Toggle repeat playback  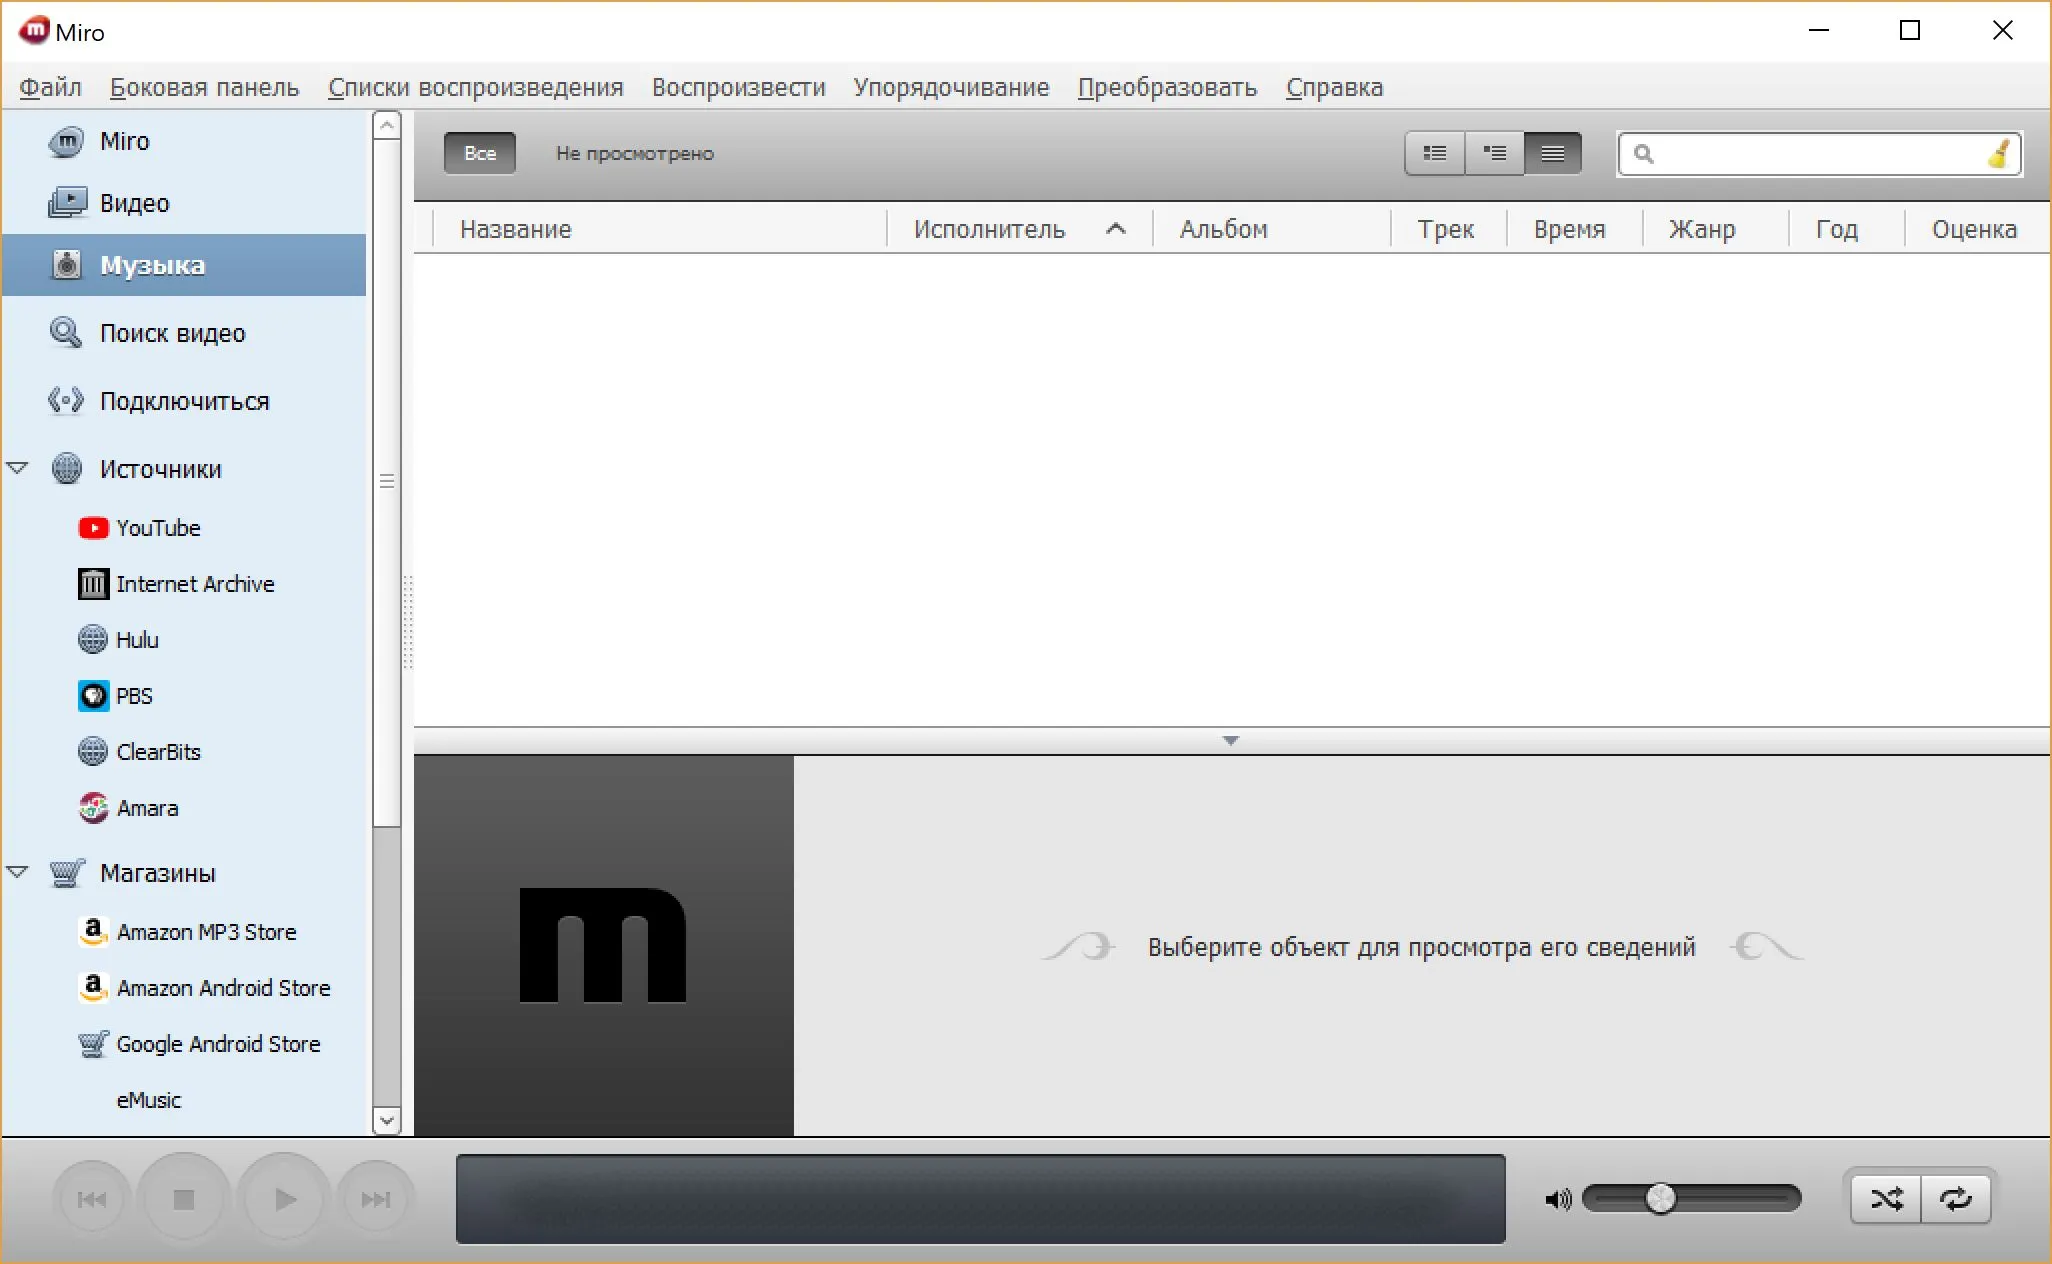pos(1955,1198)
